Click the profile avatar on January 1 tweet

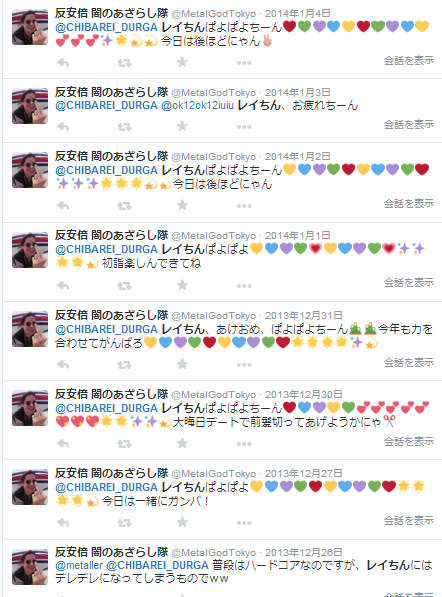[30, 250]
